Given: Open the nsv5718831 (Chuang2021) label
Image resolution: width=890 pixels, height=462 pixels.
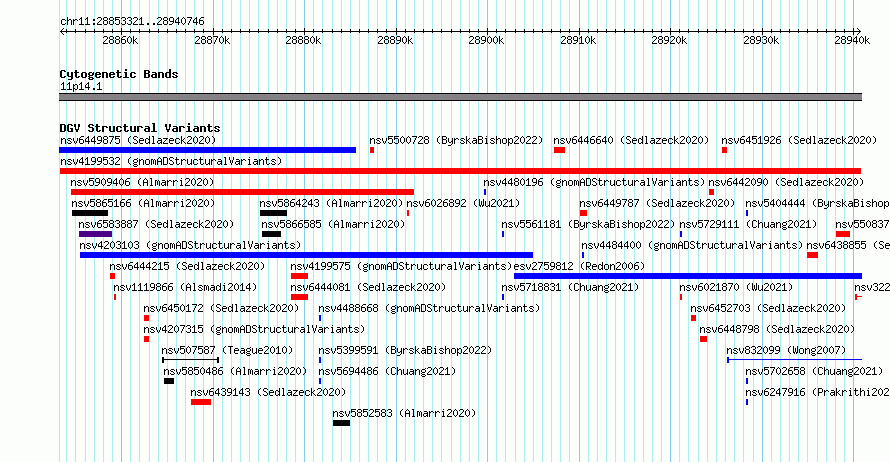Looking at the screenshot, I should 570,287.
